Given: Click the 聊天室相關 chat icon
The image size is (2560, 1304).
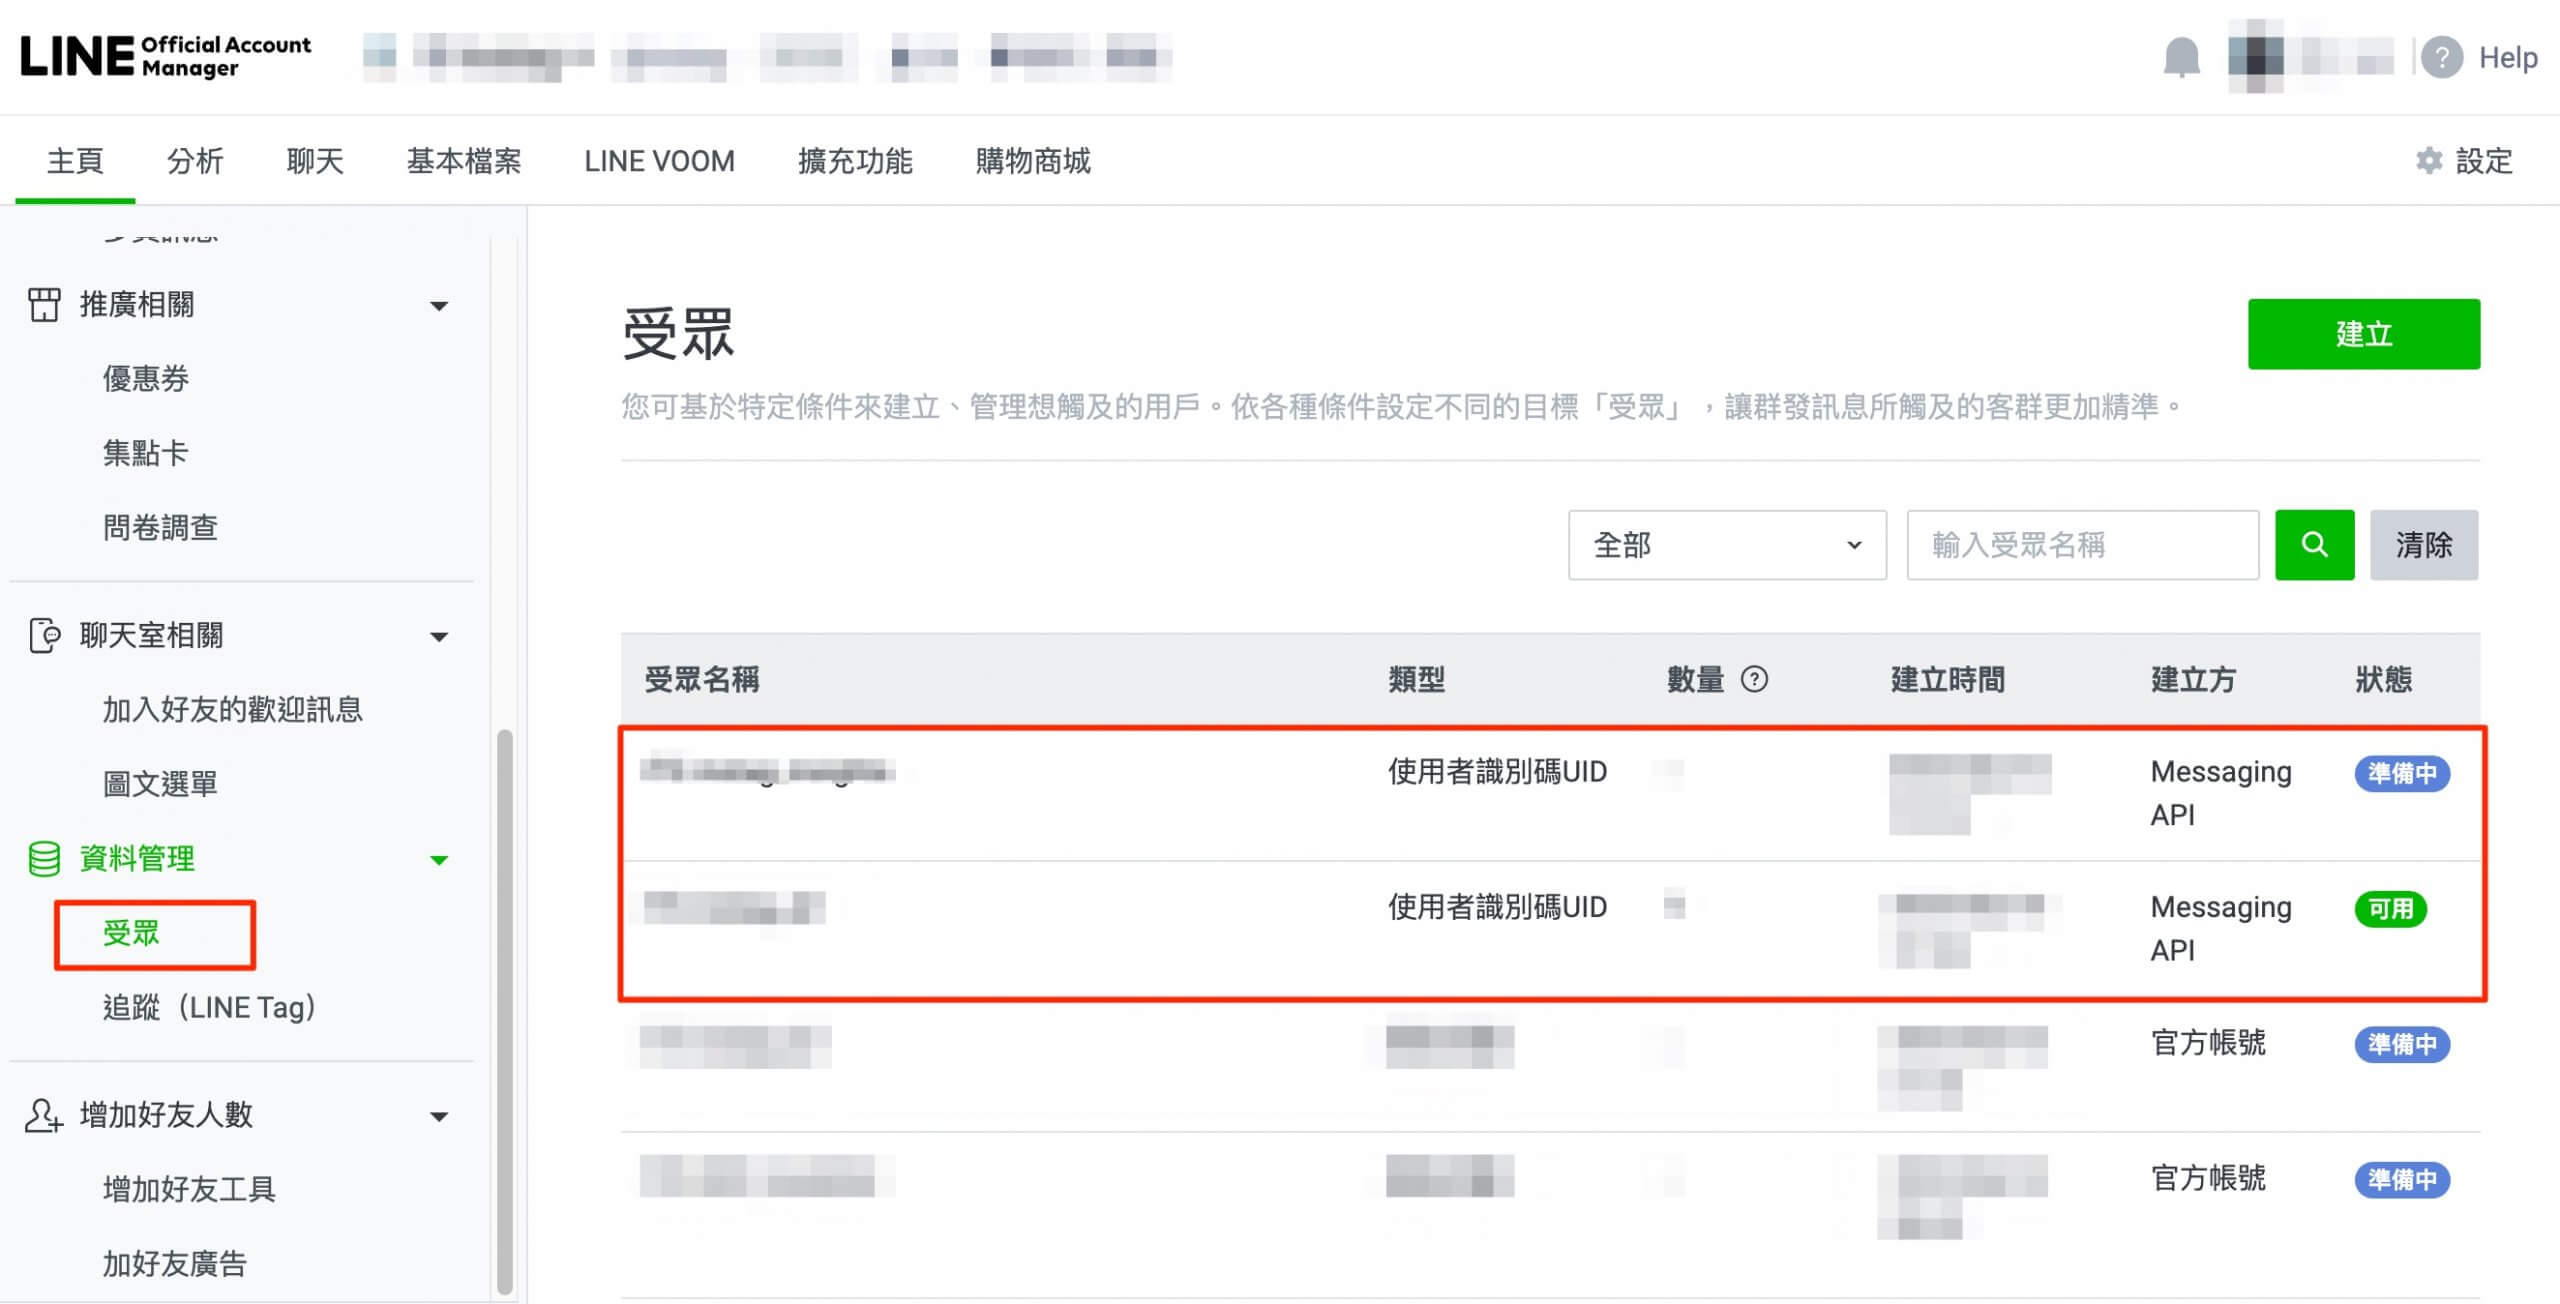Looking at the screenshot, I should 44,635.
